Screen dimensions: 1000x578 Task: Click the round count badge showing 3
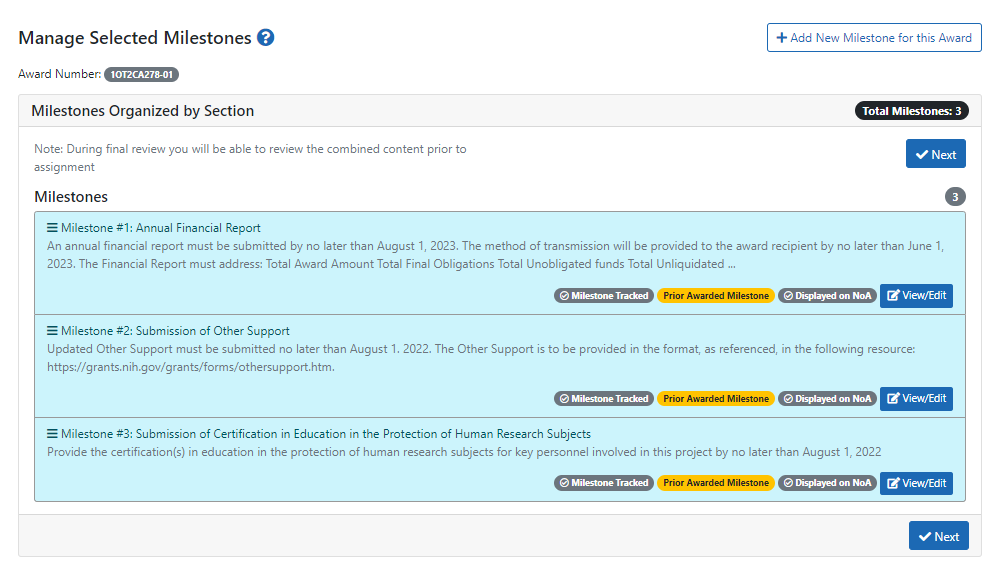pos(955,196)
